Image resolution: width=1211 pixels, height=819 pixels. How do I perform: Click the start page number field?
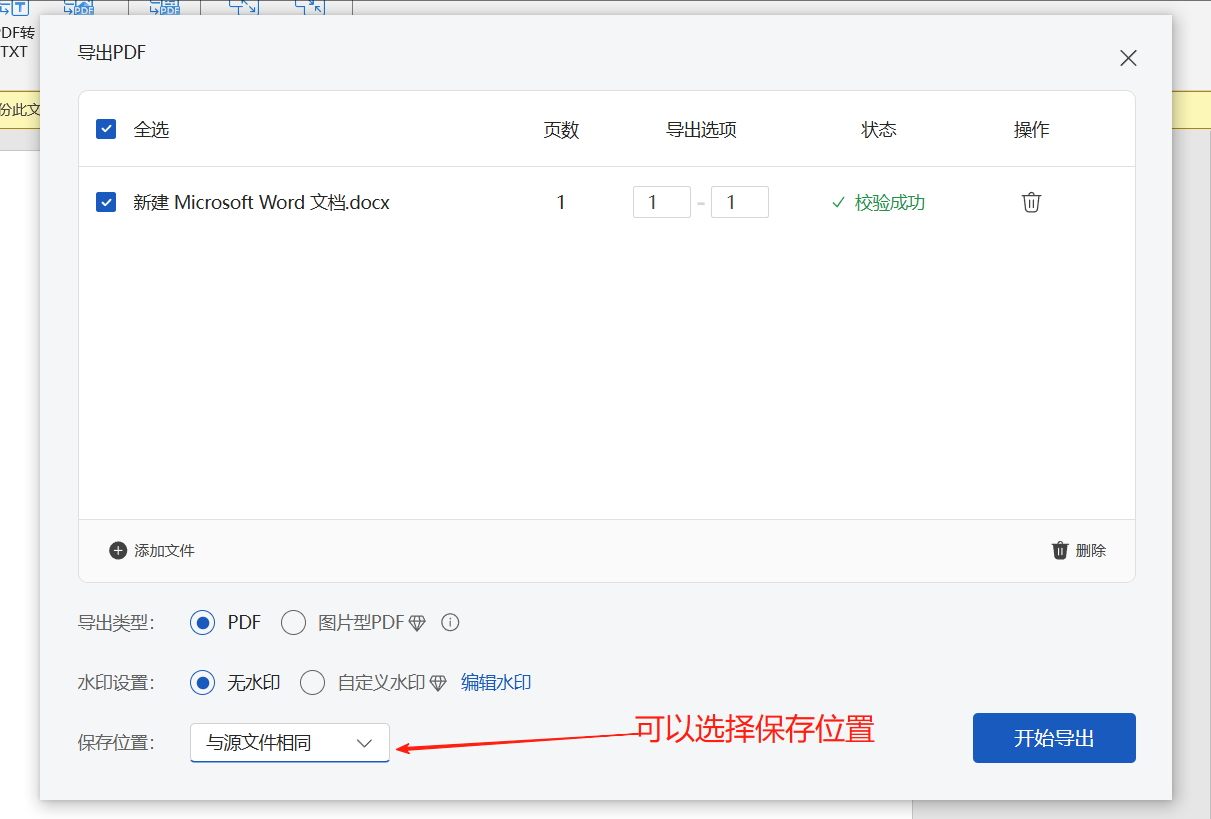coord(661,202)
